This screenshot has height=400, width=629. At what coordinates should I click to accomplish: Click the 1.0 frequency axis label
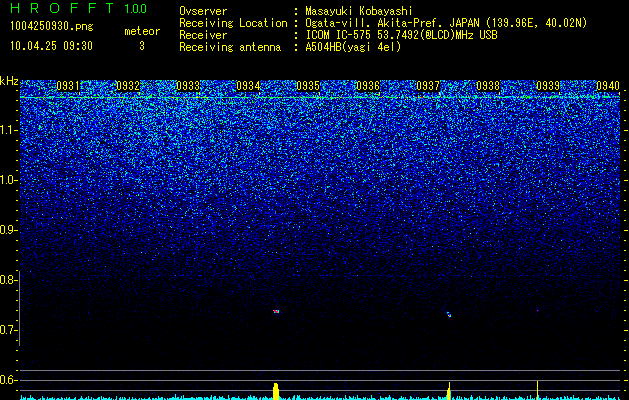tap(8, 180)
